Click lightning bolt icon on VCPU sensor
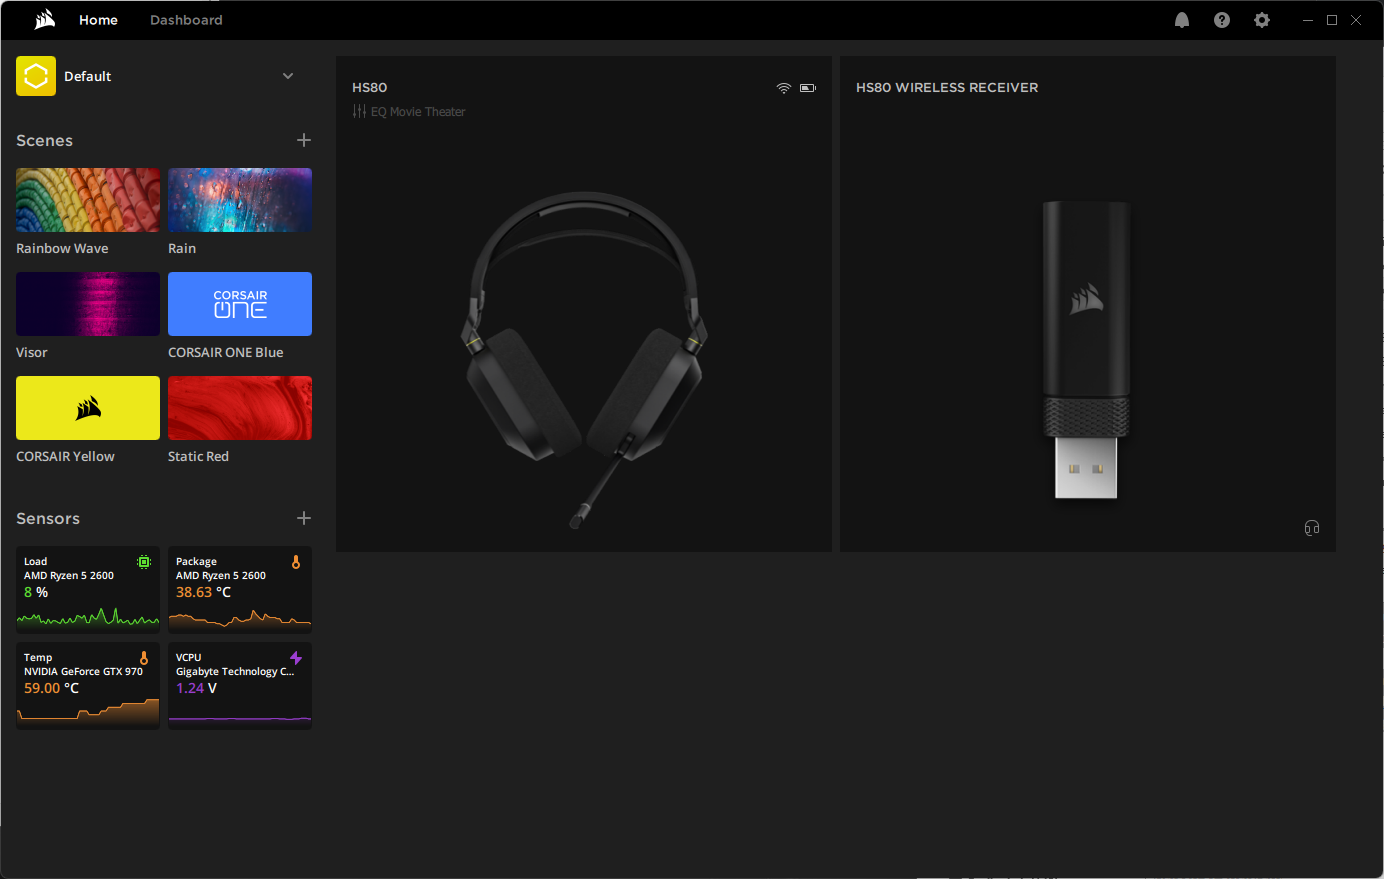Viewport: 1384px width, 879px height. (x=296, y=658)
